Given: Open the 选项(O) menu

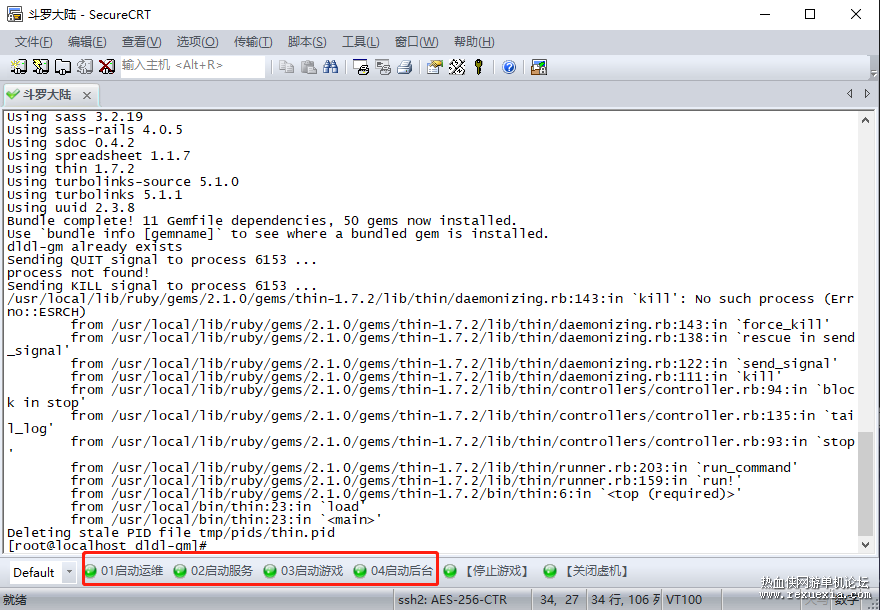Looking at the screenshot, I should pyautogui.click(x=197, y=42).
